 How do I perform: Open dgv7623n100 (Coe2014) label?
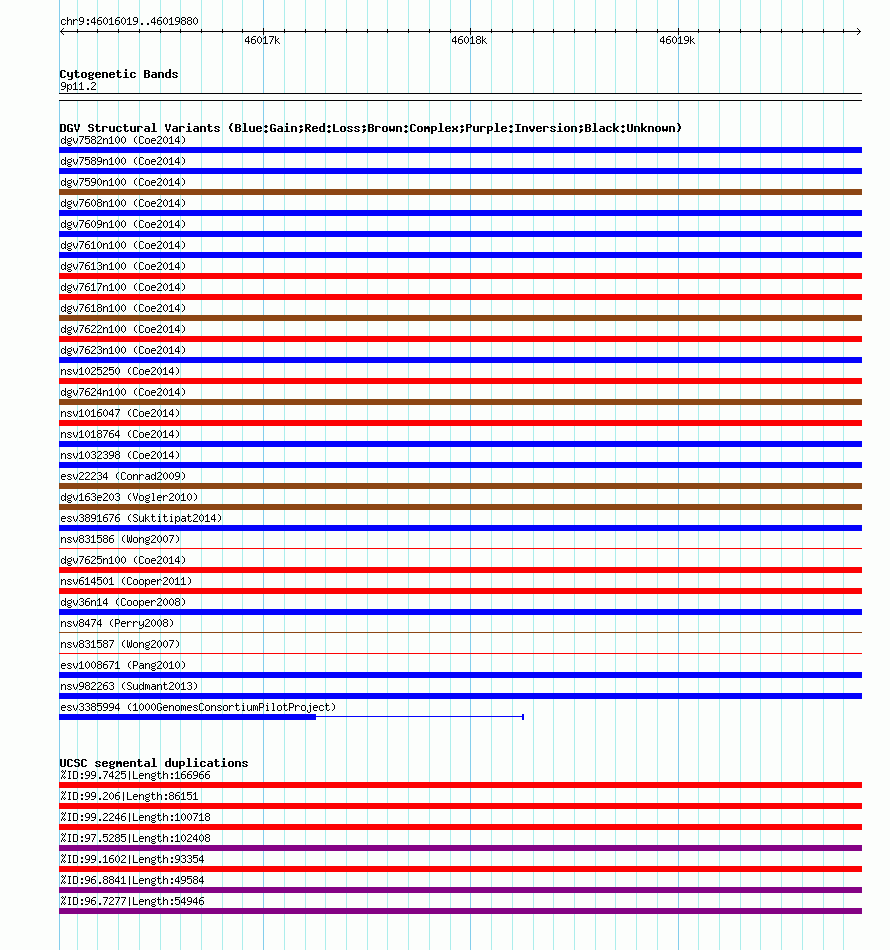click(123, 350)
